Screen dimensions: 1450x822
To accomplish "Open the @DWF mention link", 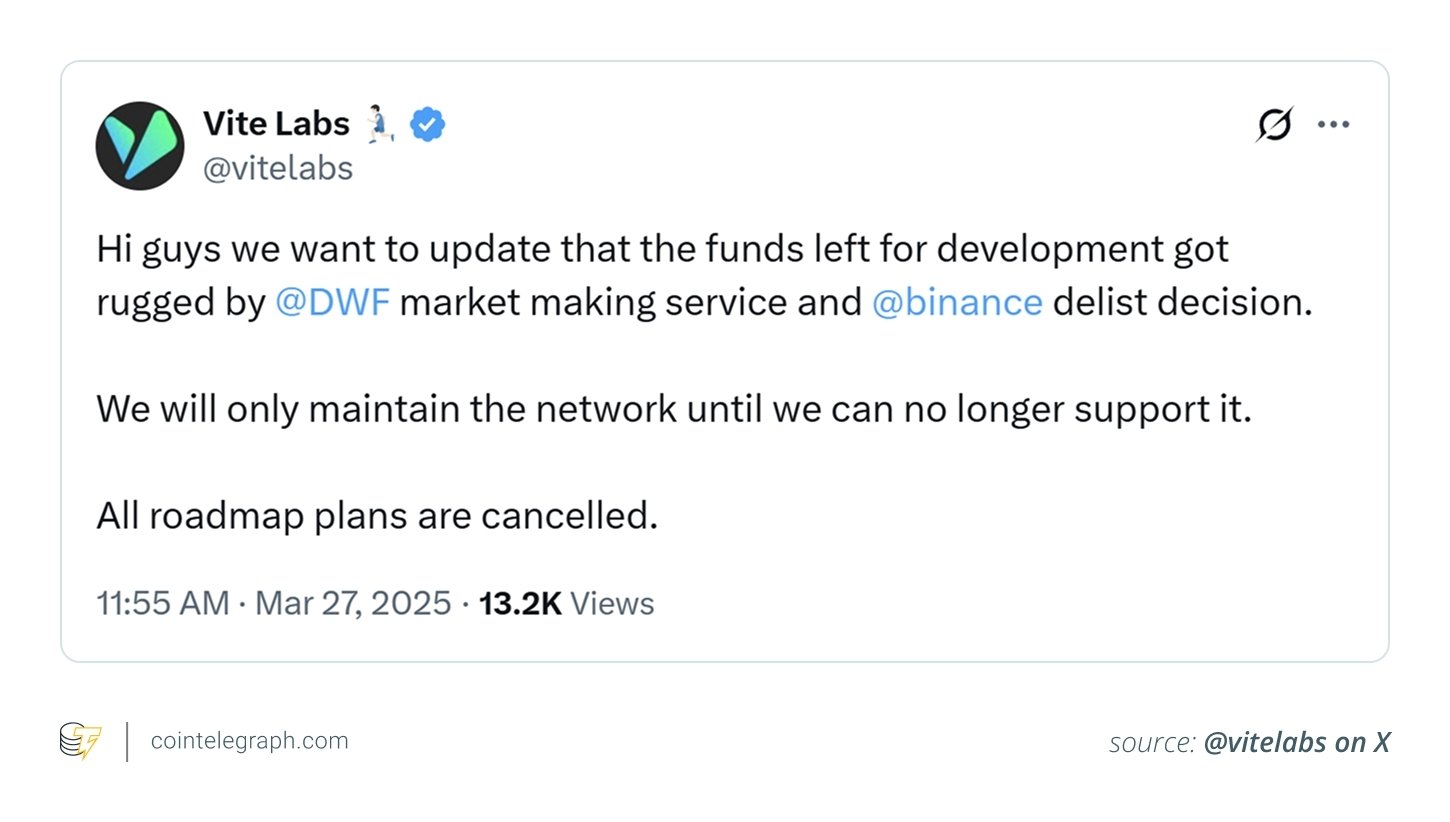I will [x=332, y=302].
